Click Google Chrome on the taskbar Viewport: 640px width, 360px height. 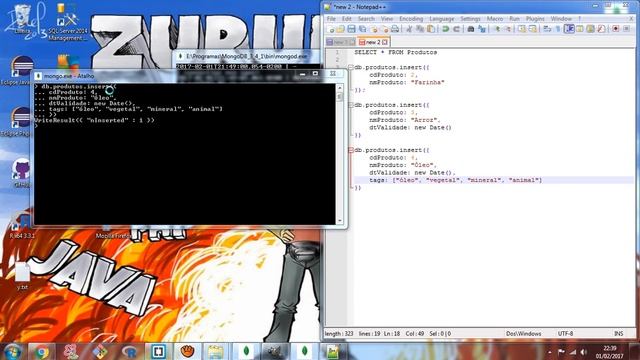pyautogui.click(x=41, y=352)
